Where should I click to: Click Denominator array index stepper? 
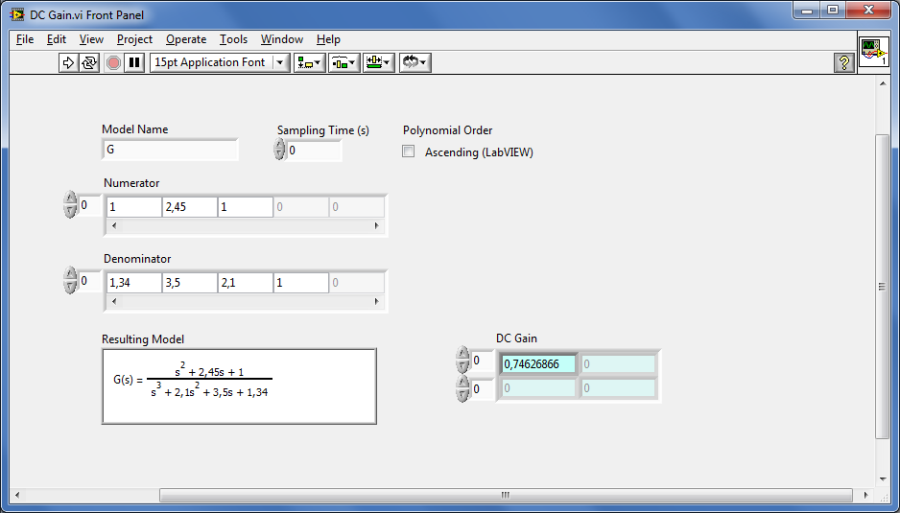[x=70, y=281]
